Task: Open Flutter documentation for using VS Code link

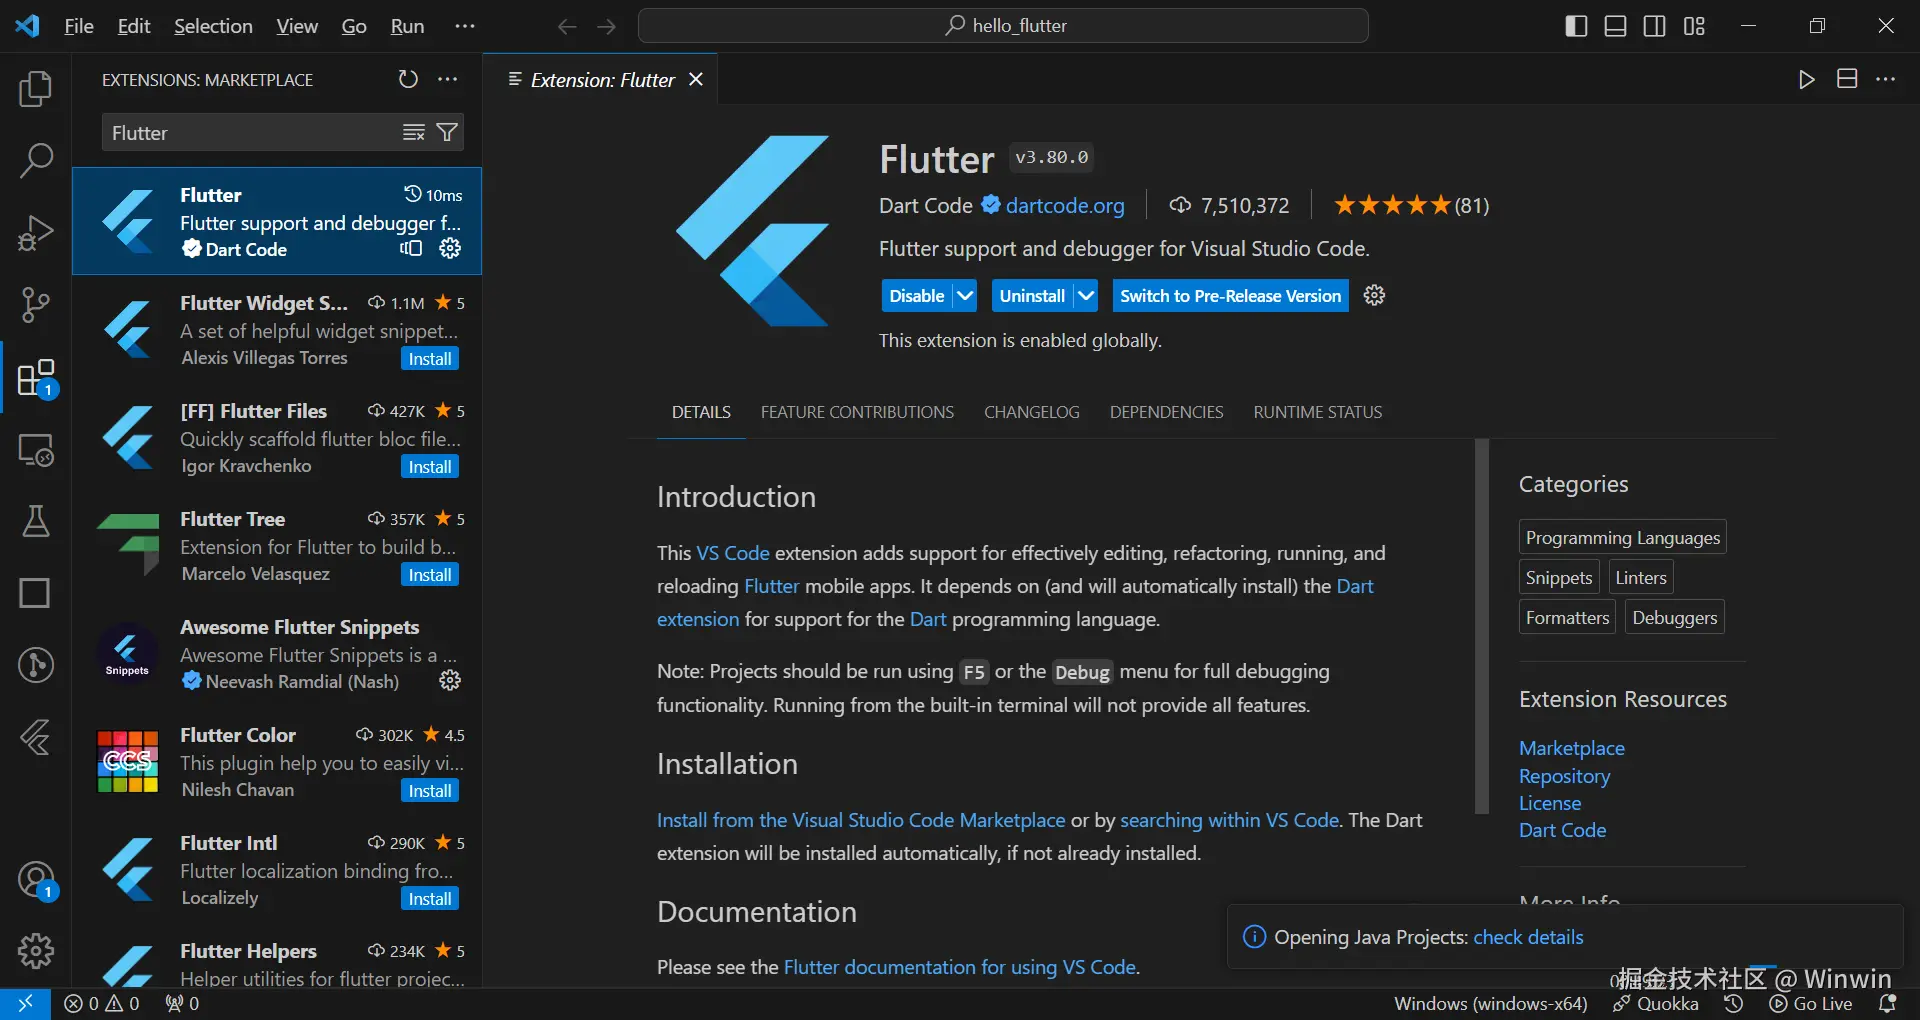Action: (x=959, y=967)
